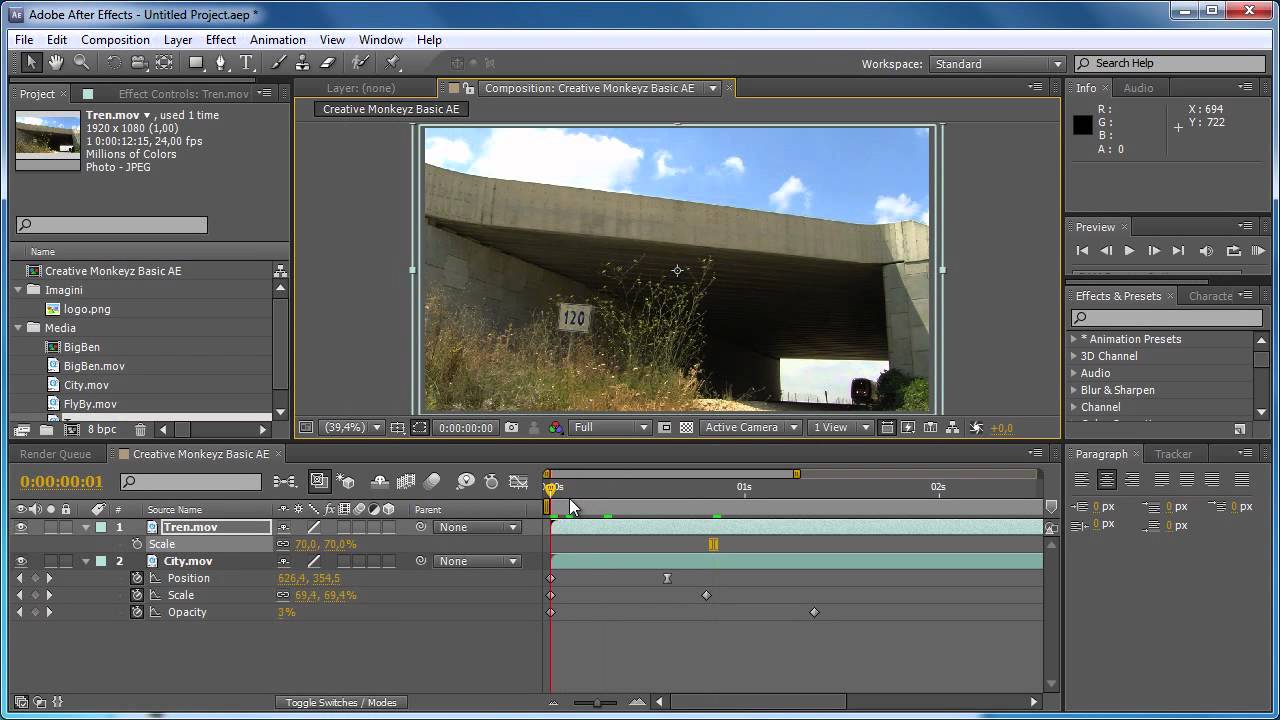This screenshot has width=1280, height=720.
Task: Collapse the Imagini folder
Action: (x=19, y=290)
